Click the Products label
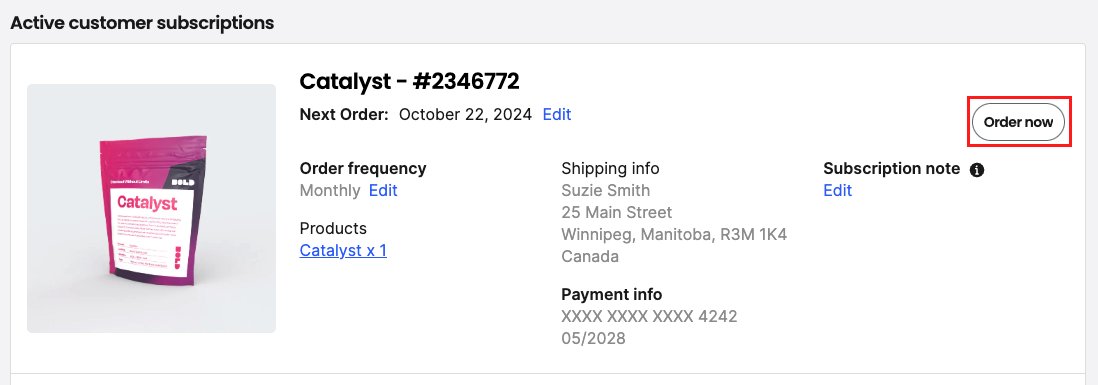The image size is (1098, 385). [333, 229]
